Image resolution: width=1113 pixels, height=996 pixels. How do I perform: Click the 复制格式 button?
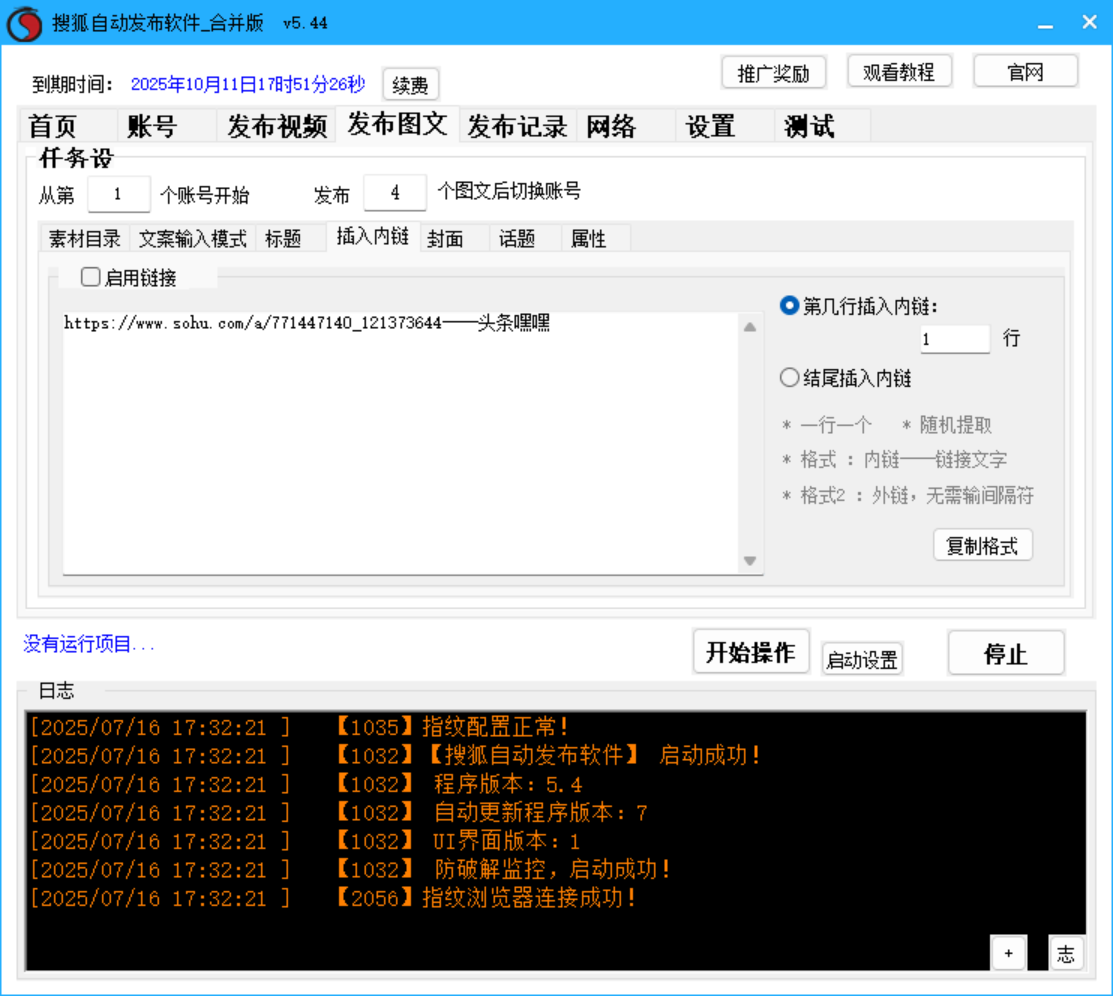(x=982, y=545)
